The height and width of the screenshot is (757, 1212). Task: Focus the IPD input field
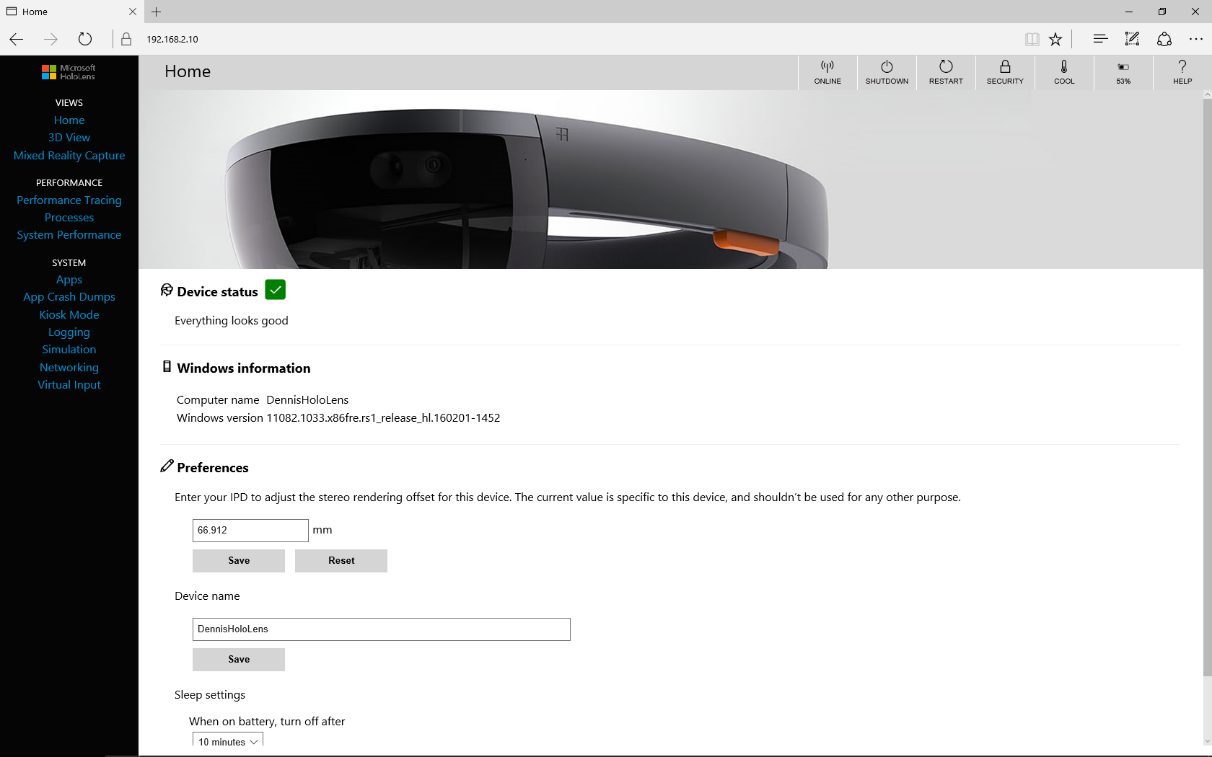coord(250,530)
